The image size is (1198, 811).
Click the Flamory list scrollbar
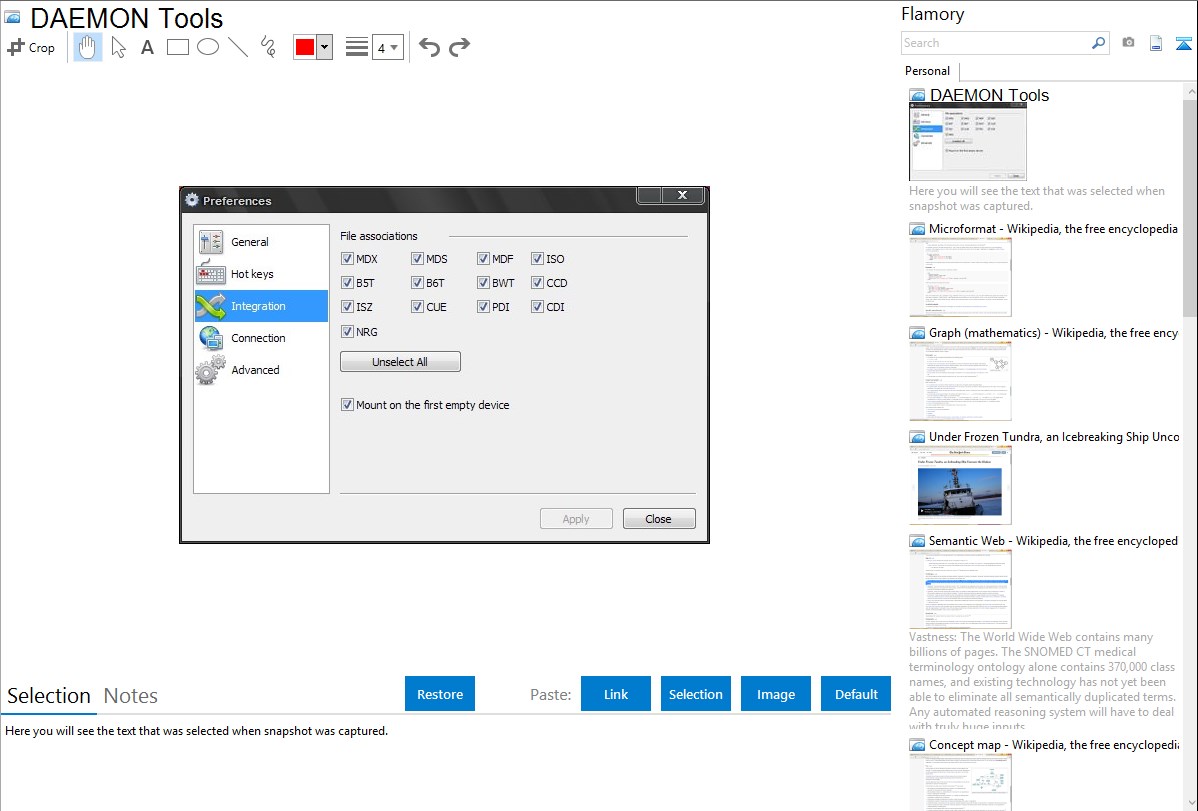pyautogui.click(x=1190, y=206)
